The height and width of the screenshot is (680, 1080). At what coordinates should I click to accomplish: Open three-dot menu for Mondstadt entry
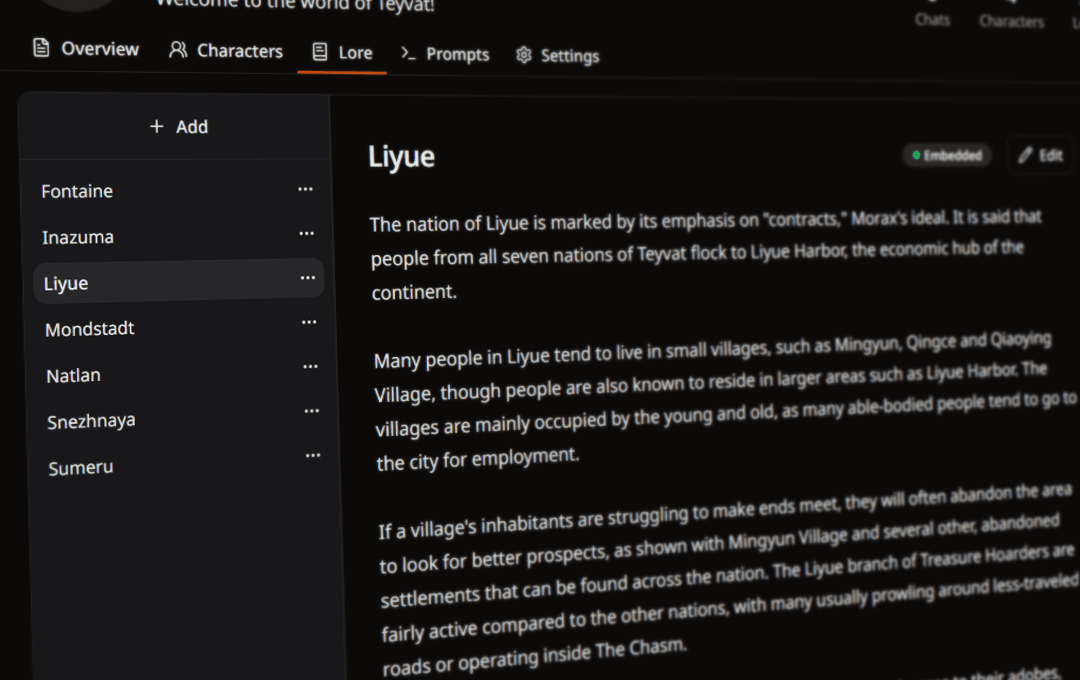(309, 322)
